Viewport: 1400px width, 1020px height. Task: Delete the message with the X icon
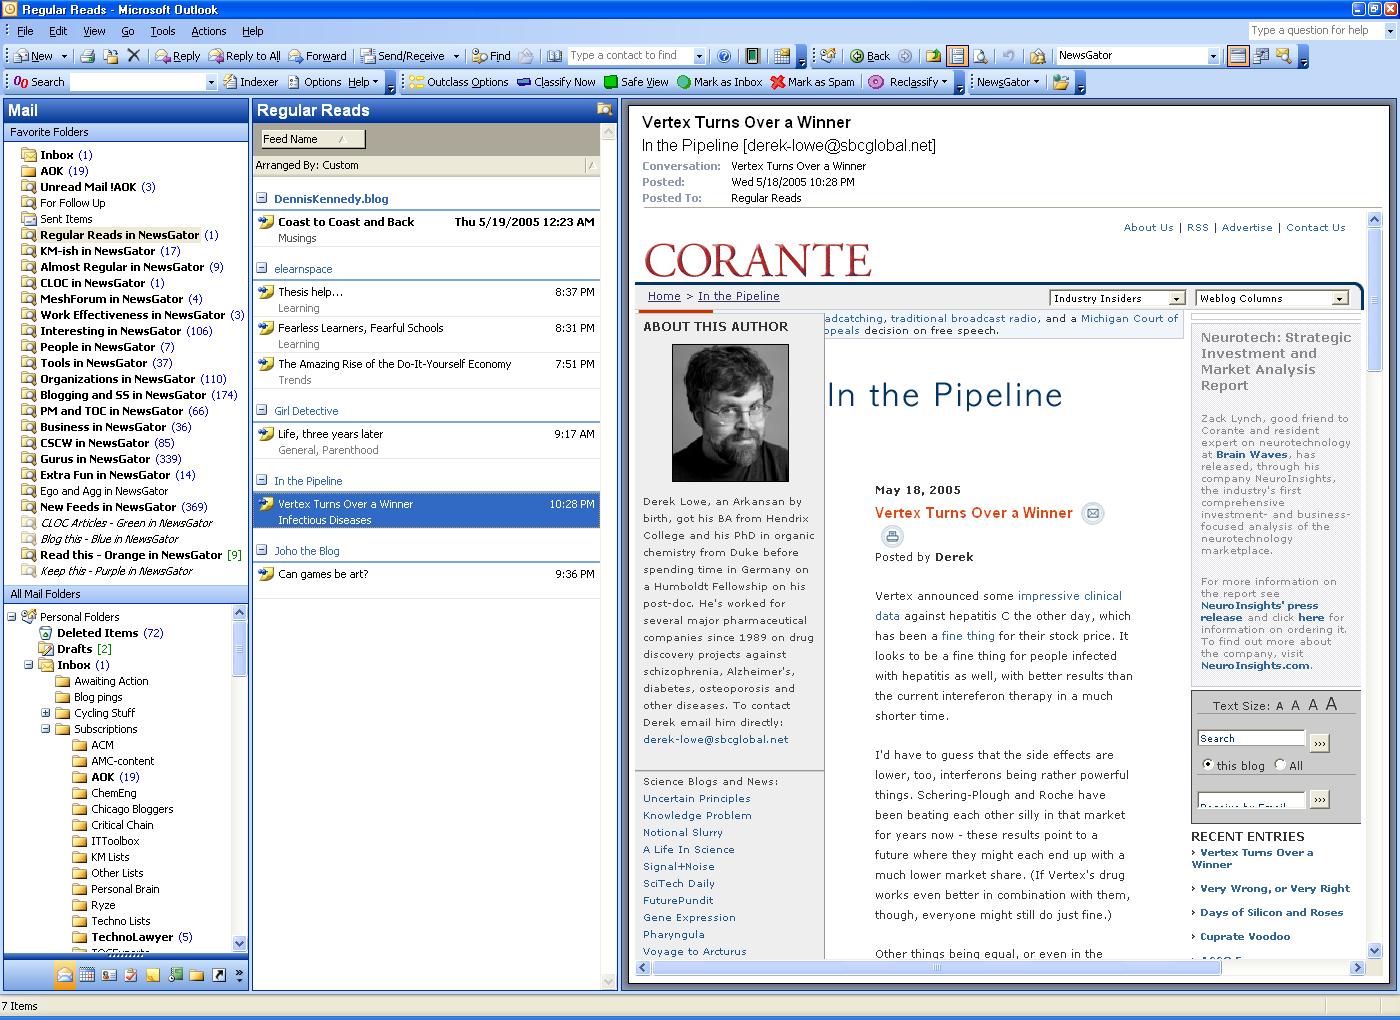[x=133, y=56]
